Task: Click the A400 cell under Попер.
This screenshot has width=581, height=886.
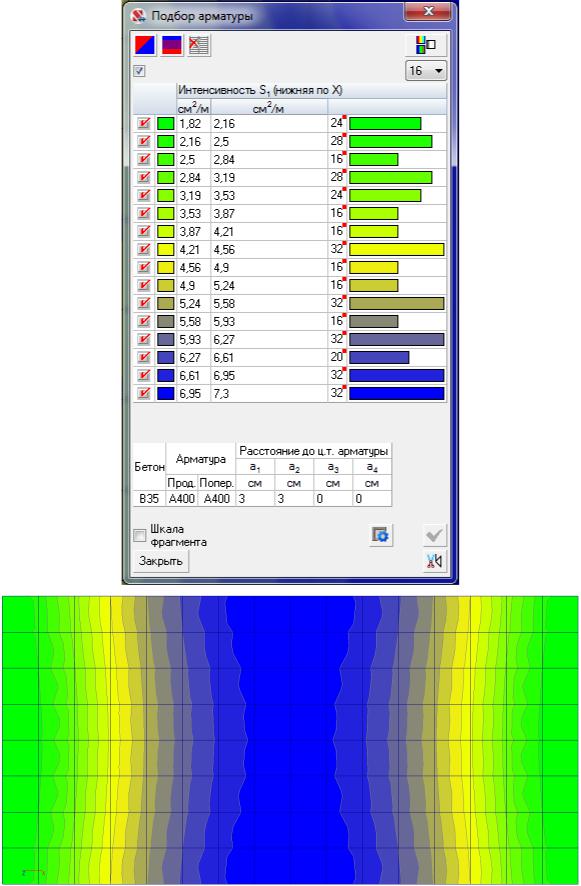Action: click(216, 499)
